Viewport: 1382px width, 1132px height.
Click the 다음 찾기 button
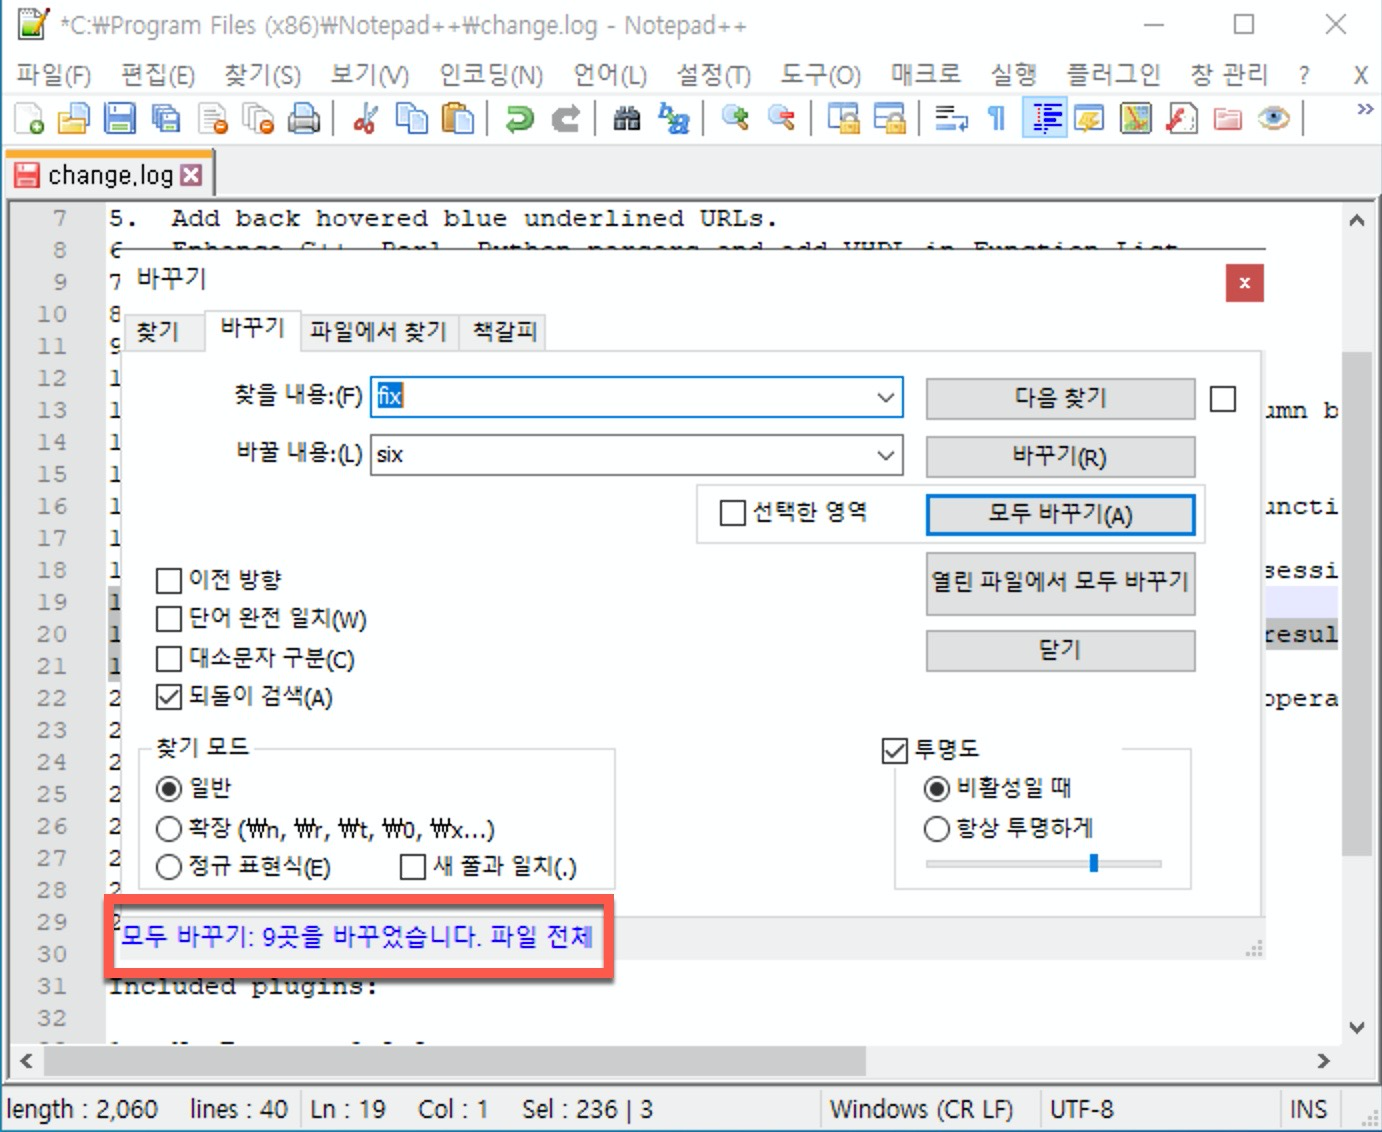[x=1060, y=398]
